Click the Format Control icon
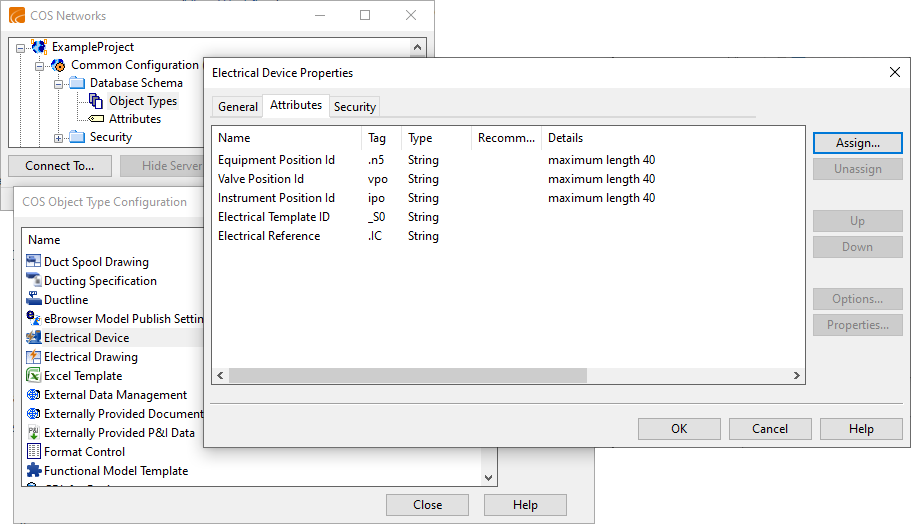This screenshot has width=911, height=524. click(34, 452)
